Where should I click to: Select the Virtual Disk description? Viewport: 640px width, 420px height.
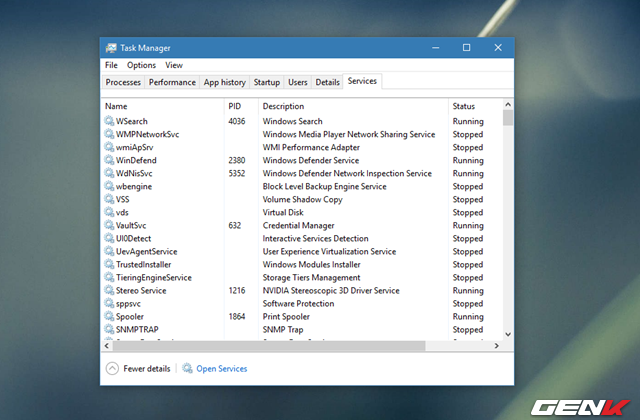click(x=283, y=213)
